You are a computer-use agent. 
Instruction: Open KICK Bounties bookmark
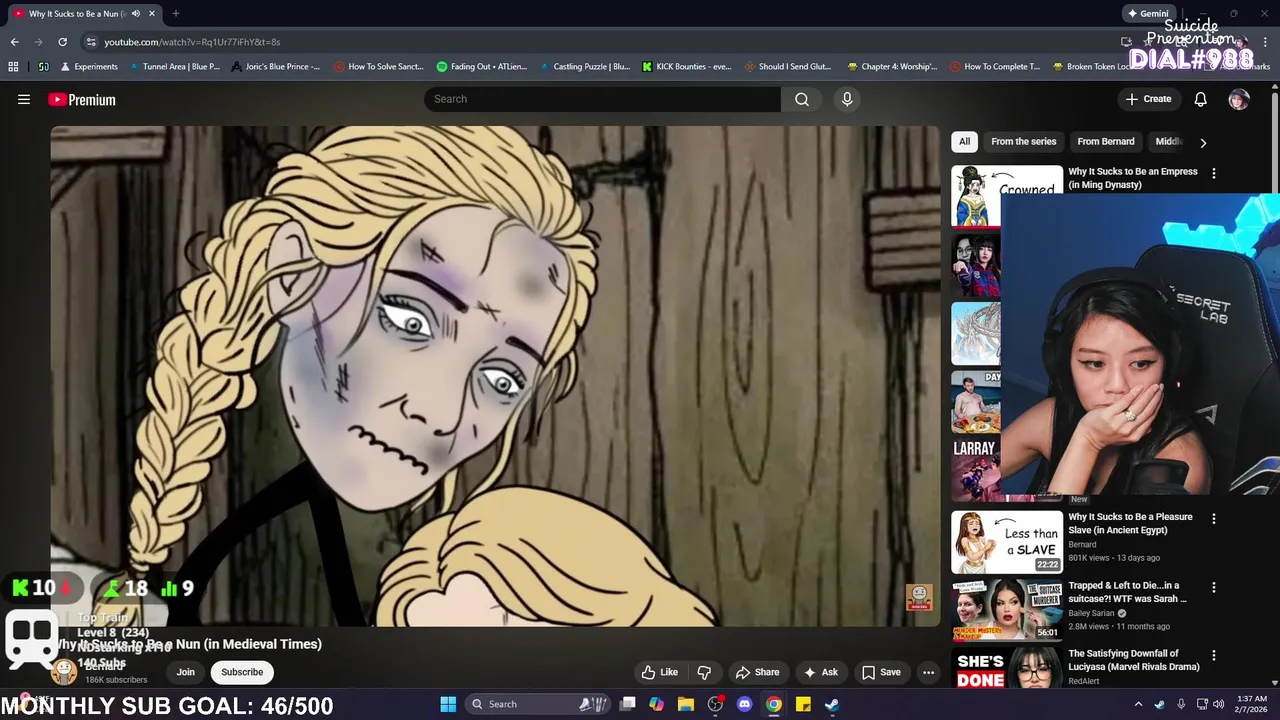[x=687, y=67]
